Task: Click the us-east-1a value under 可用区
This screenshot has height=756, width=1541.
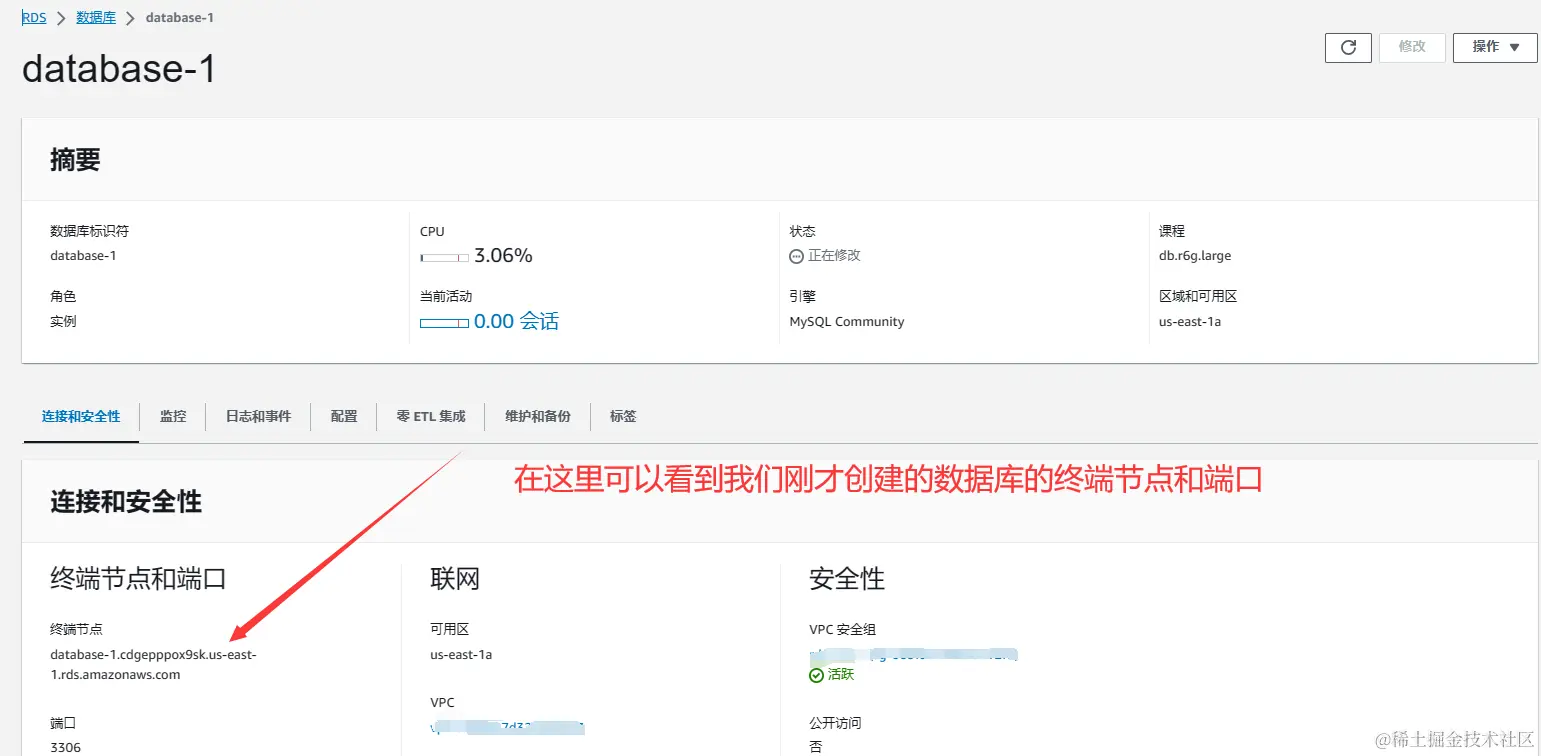Action: (x=461, y=655)
